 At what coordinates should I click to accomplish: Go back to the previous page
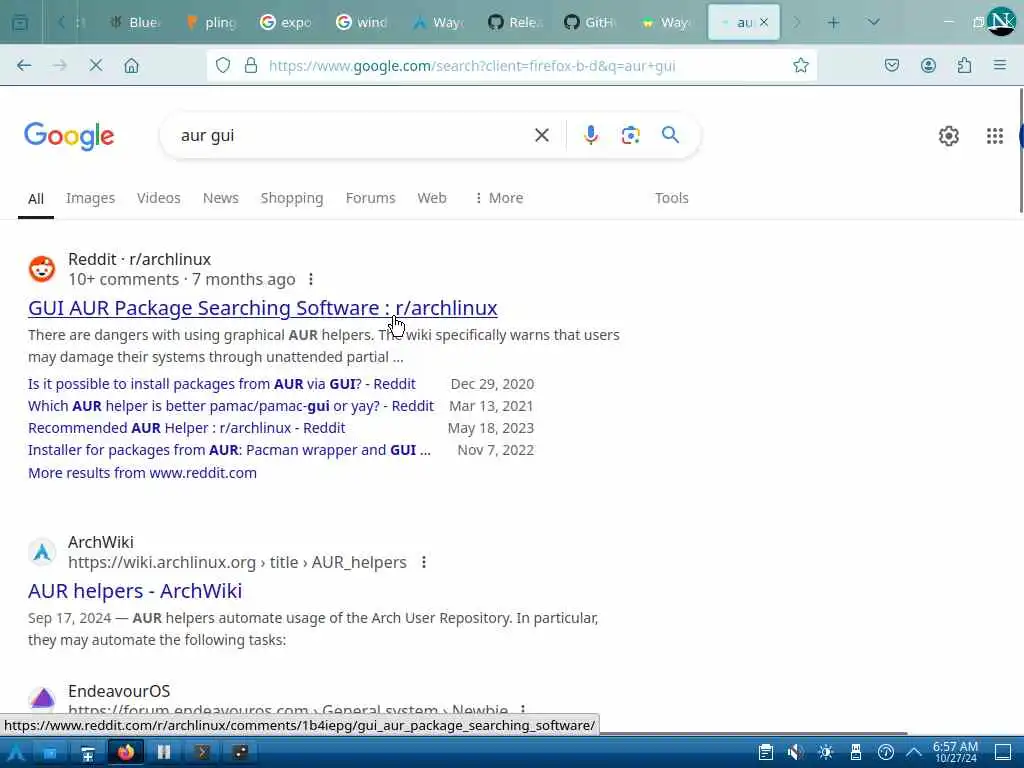pos(24,65)
